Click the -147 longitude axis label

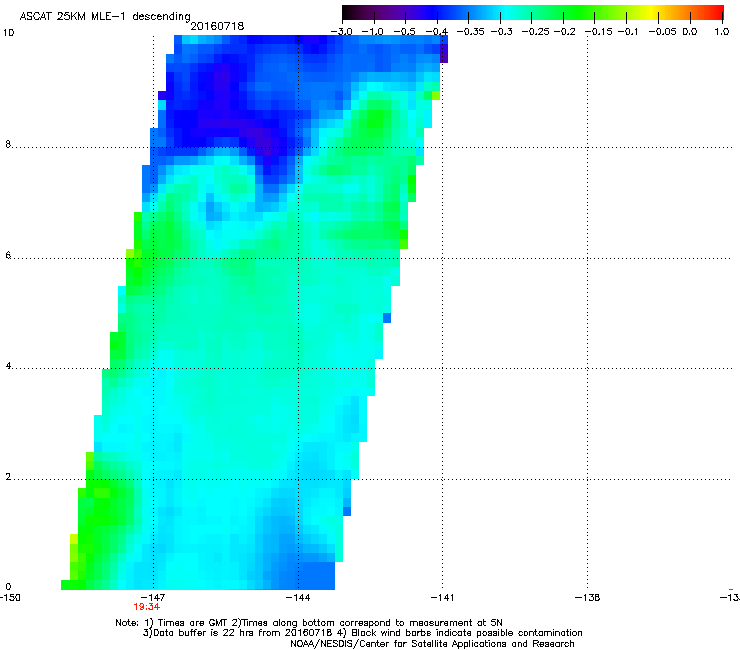(x=153, y=598)
